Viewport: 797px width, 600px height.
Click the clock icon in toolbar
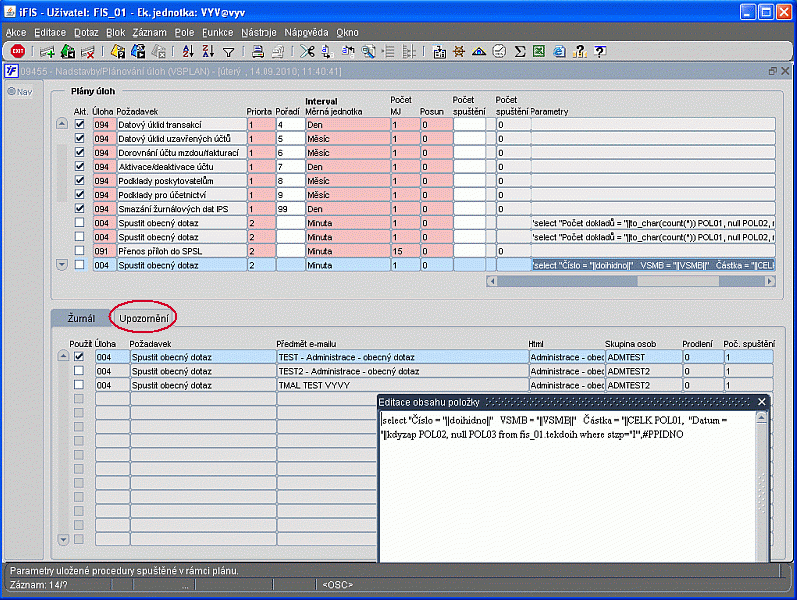point(499,51)
